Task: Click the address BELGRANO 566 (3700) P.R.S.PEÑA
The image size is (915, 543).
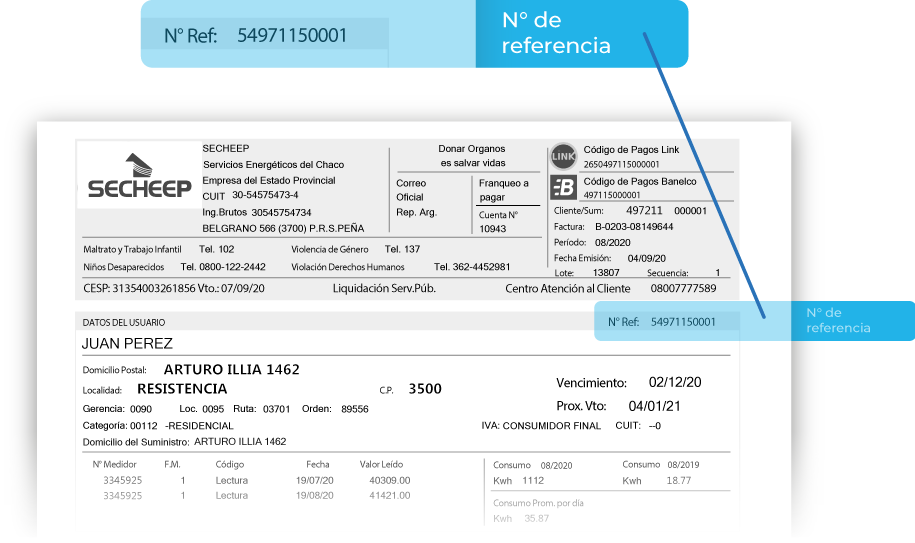Action: (283, 228)
